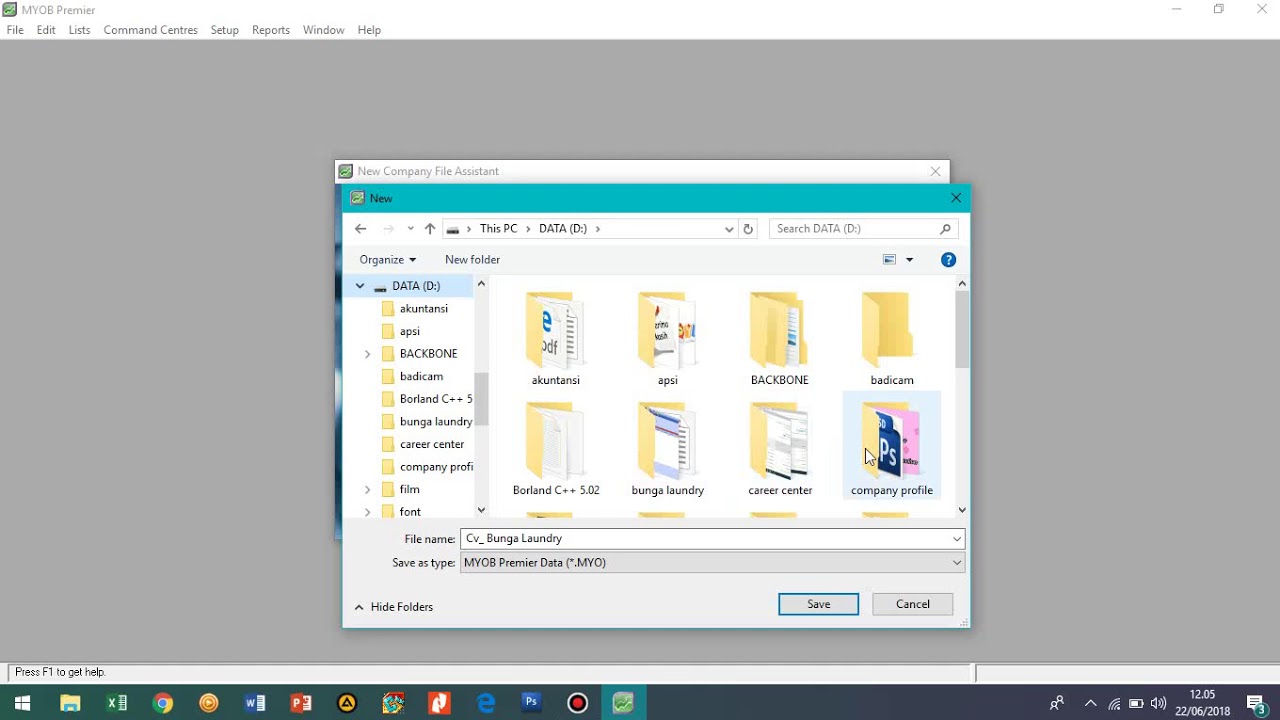
Task: Open the Save as type dropdown
Action: point(957,563)
